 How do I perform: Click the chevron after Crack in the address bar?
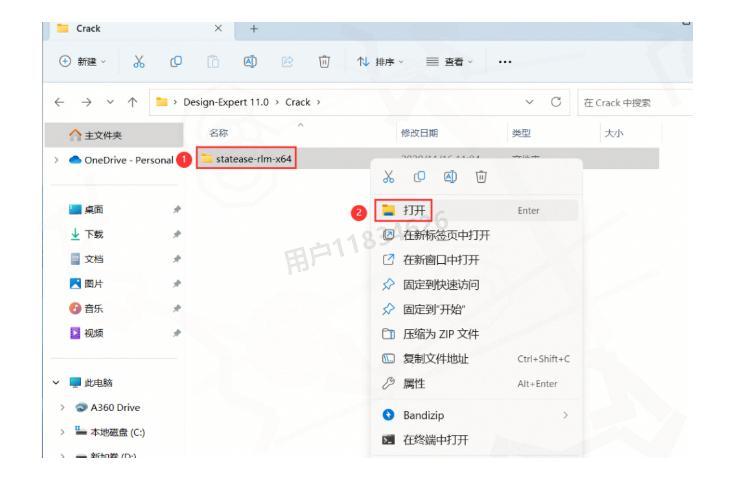tap(318, 102)
